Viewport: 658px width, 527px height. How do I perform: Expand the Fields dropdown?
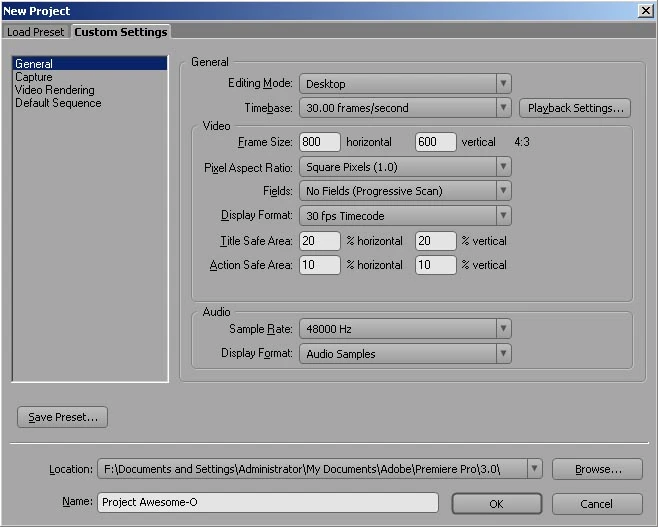click(x=405, y=191)
